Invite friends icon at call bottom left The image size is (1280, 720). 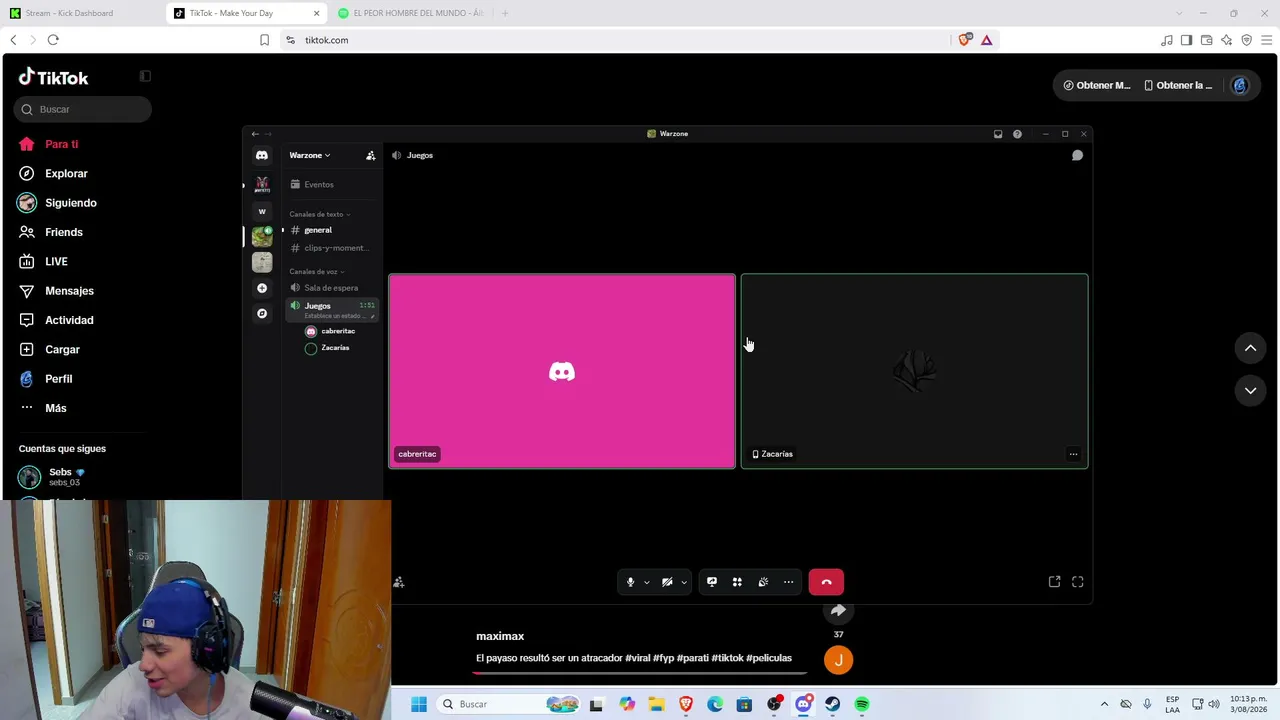click(x=399, y=582)
